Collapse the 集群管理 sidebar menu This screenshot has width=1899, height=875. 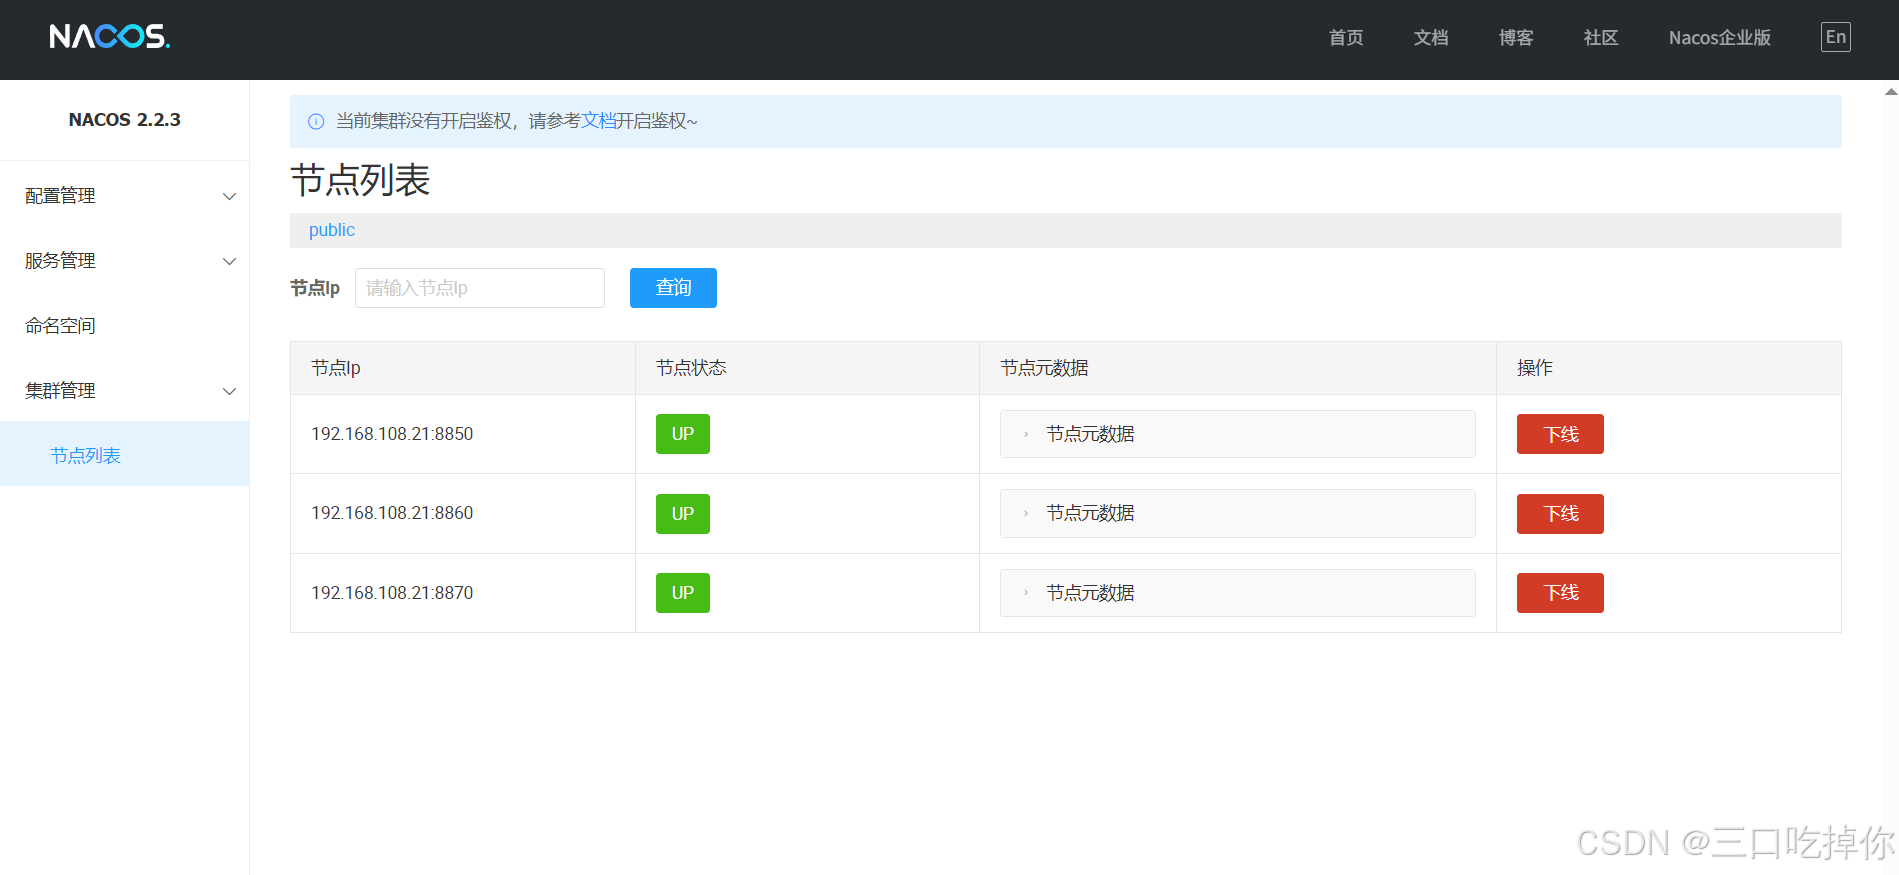(125, 391)
